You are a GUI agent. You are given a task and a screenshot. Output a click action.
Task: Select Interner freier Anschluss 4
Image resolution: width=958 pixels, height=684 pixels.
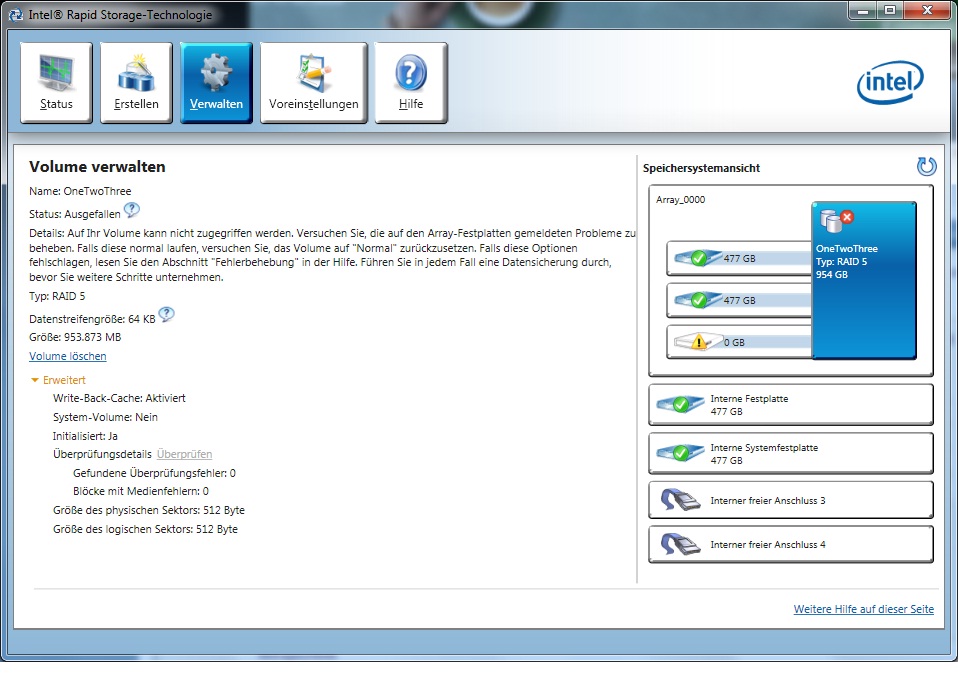(791, 544)
